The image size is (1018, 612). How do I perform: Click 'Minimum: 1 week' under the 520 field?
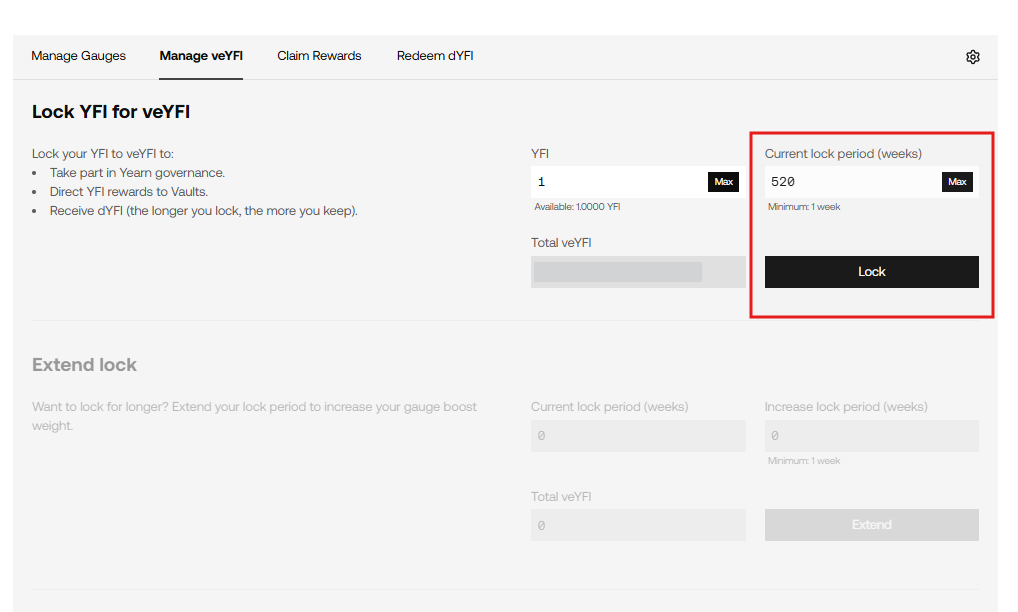(804, 207)
